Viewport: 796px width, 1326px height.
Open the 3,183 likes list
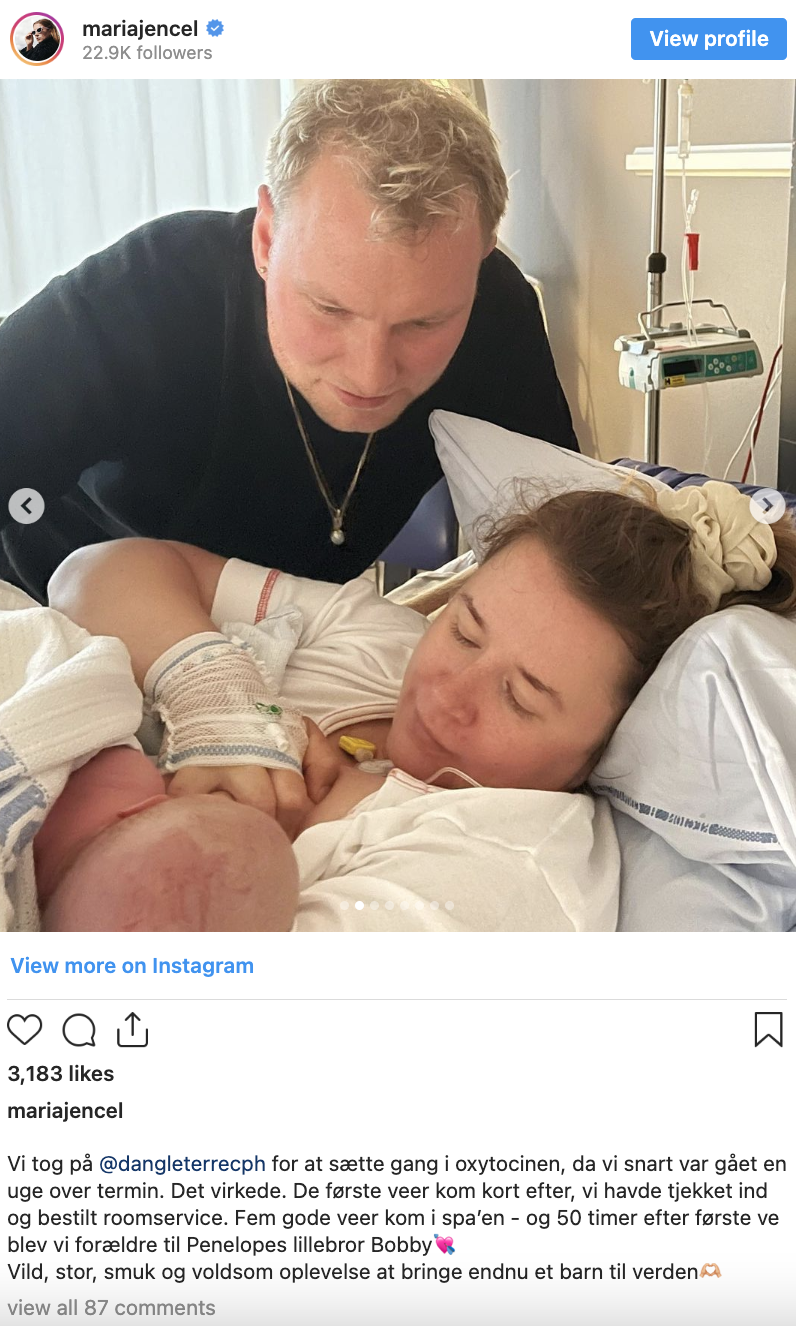coord(61,1074)
